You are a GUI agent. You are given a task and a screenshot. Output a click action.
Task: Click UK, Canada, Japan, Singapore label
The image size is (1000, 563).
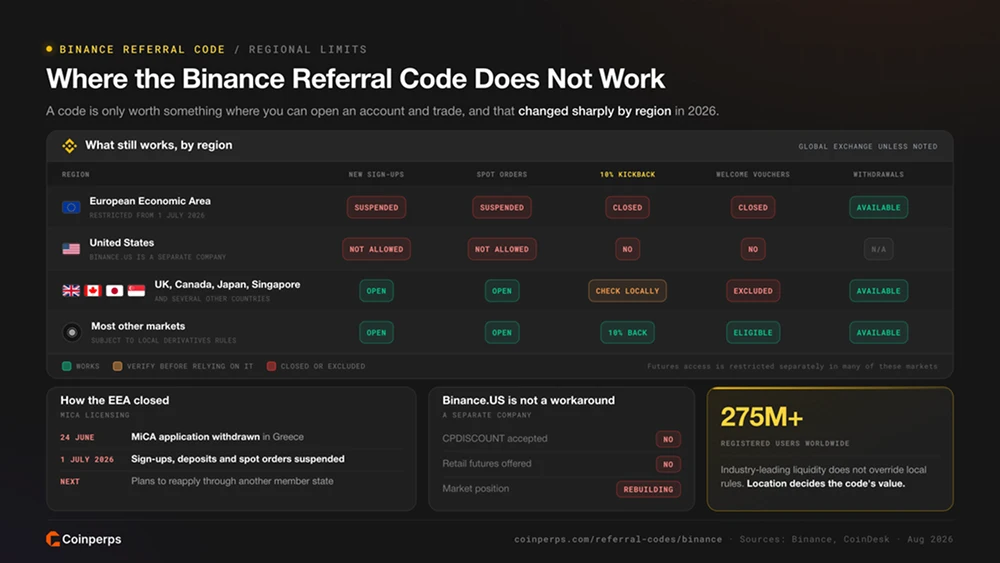[x=227, y=284]
